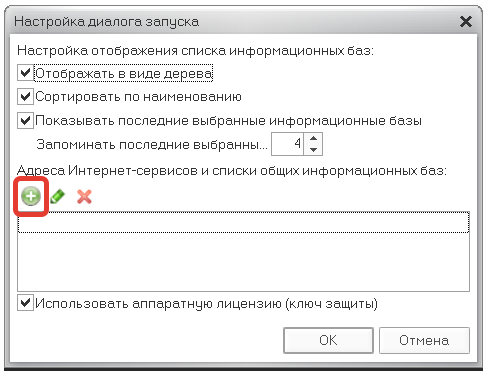Decrease remembered bases count with down arrow
The width and height of the screenshot is (488, 377).
313,150
